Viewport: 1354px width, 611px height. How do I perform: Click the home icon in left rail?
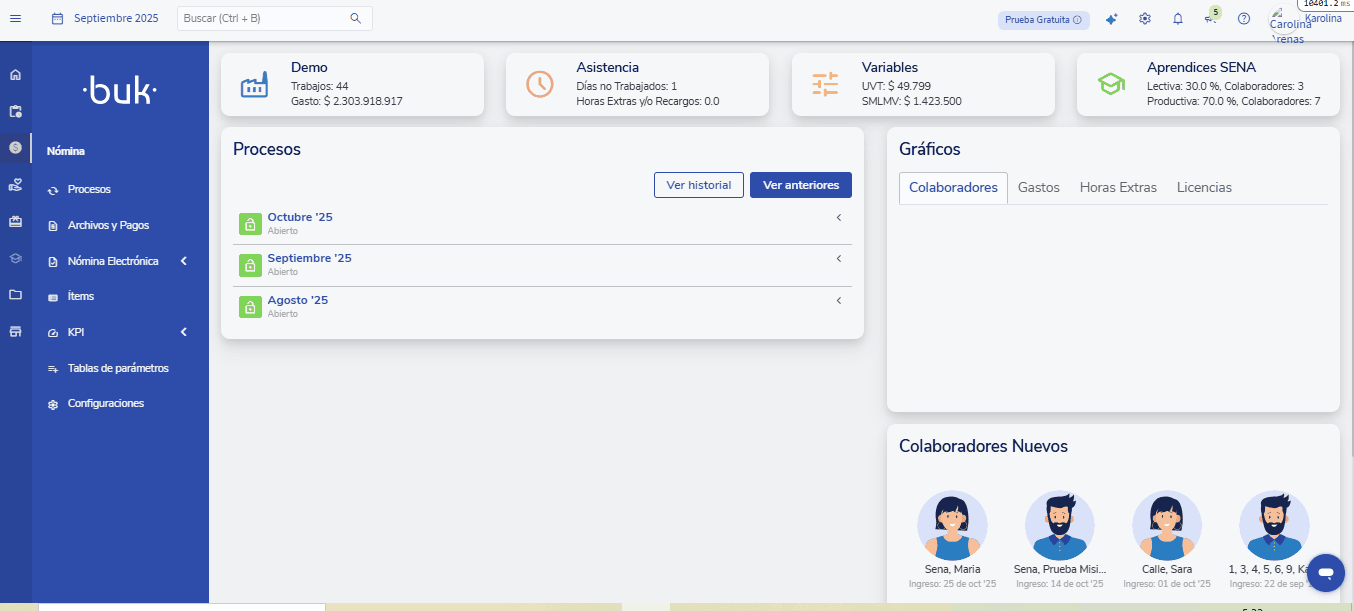(x=15, y=75)
